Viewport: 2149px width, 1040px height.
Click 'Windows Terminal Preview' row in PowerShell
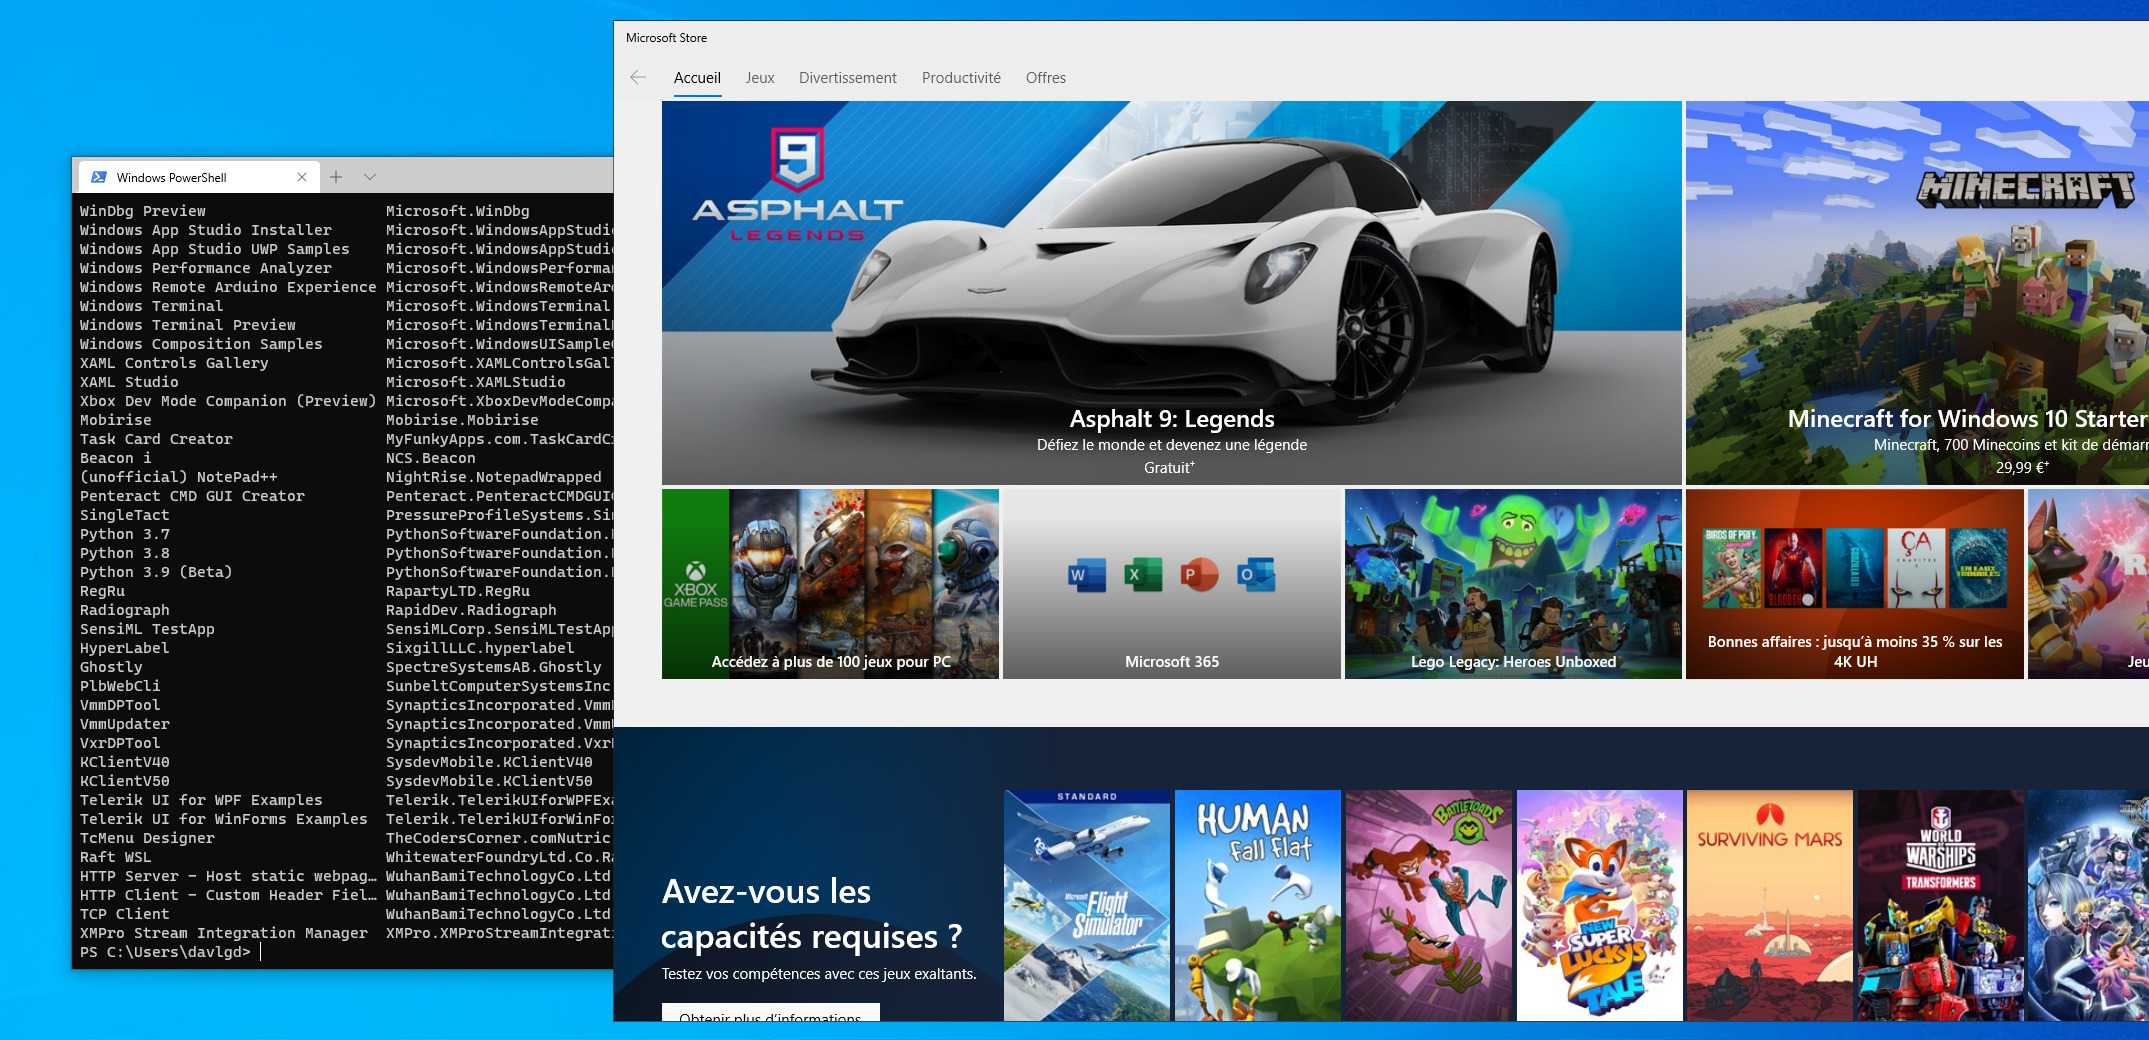click(188, 325)
